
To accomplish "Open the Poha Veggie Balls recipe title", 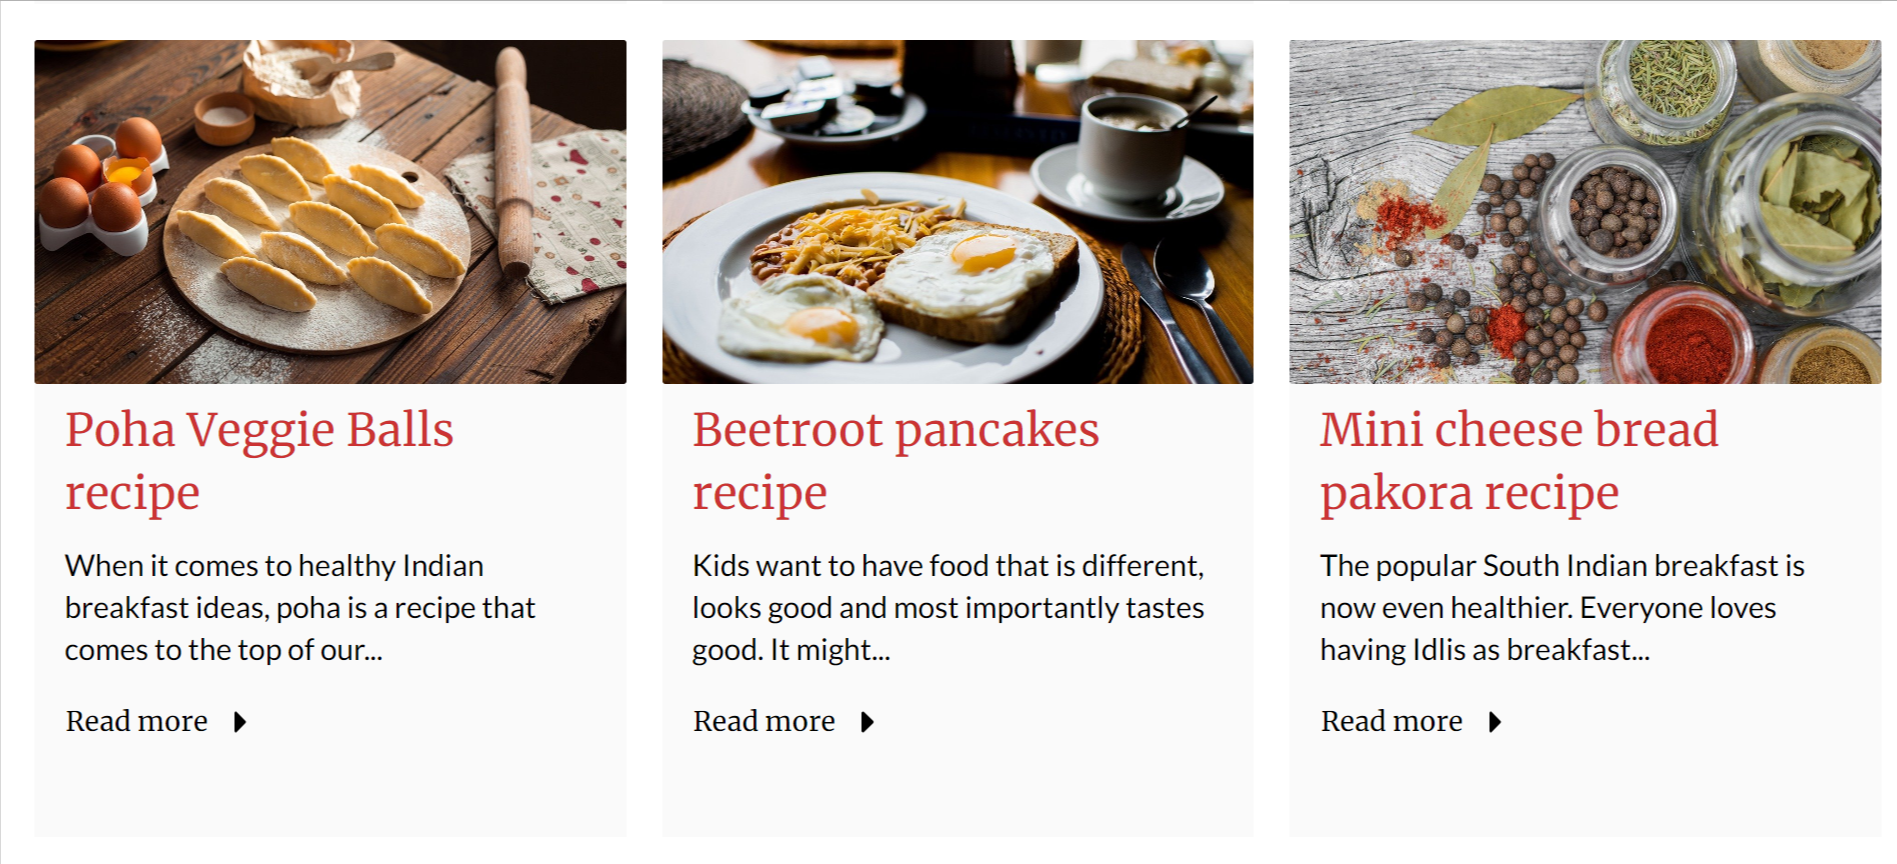I will (x=259, y=460).
